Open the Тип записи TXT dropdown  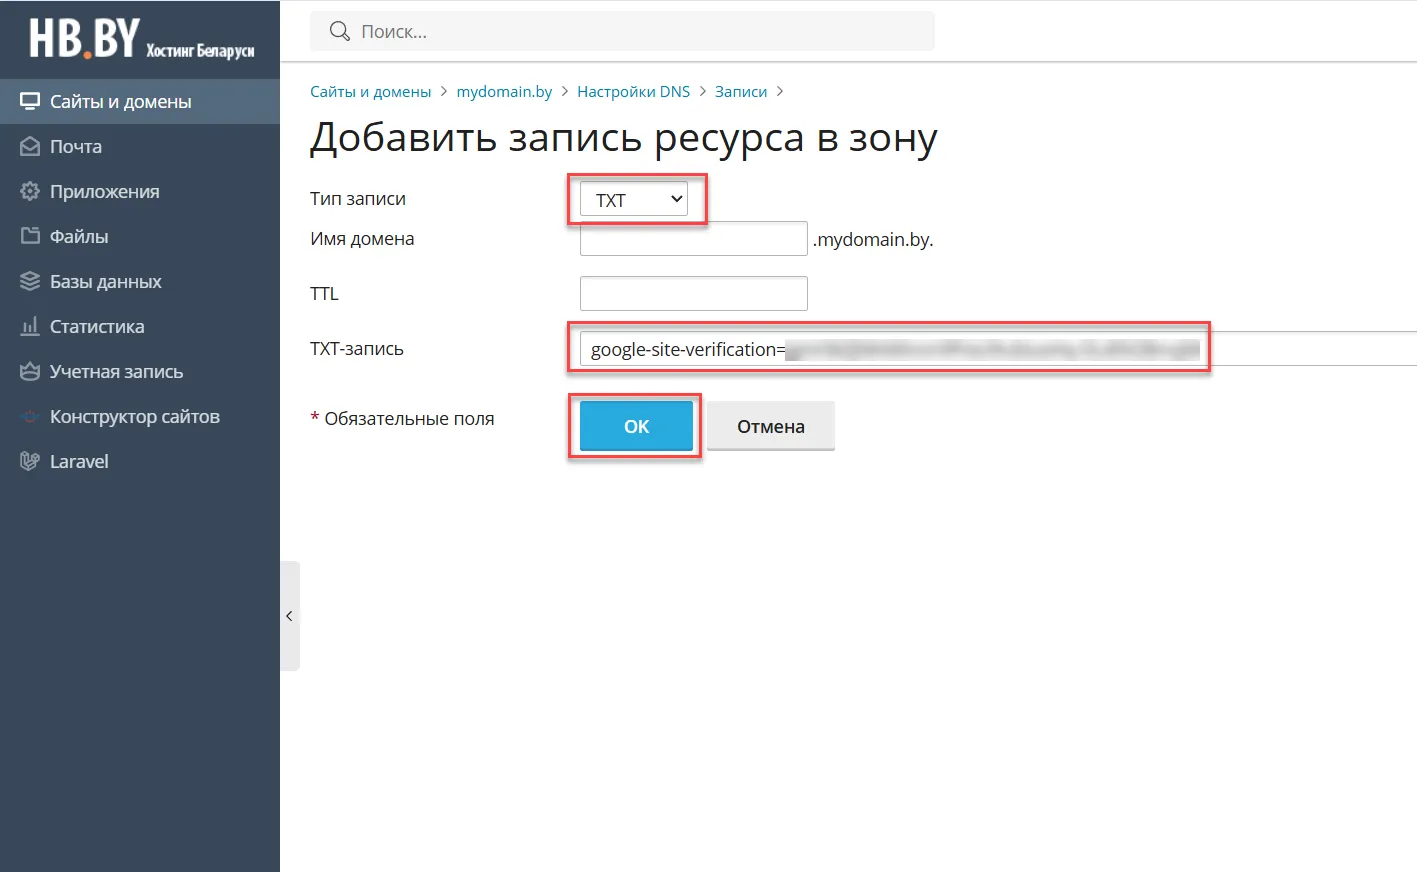[634, 199]
